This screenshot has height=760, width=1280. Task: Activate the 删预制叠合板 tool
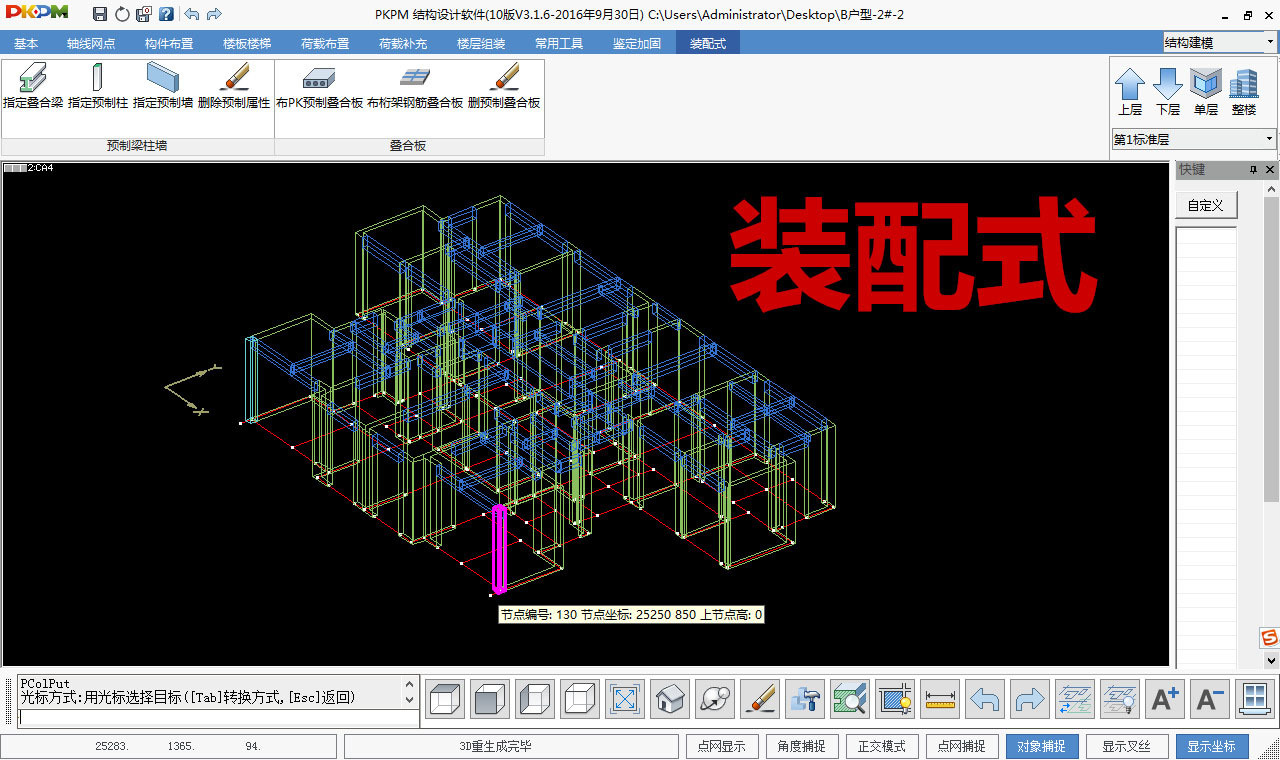click(x=503, y=88)
